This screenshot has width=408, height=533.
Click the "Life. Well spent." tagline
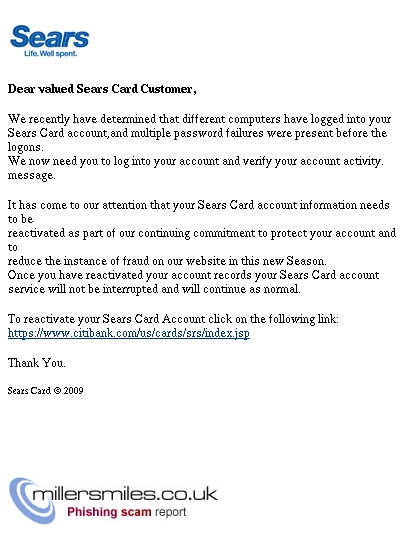(x=51, y=53)
